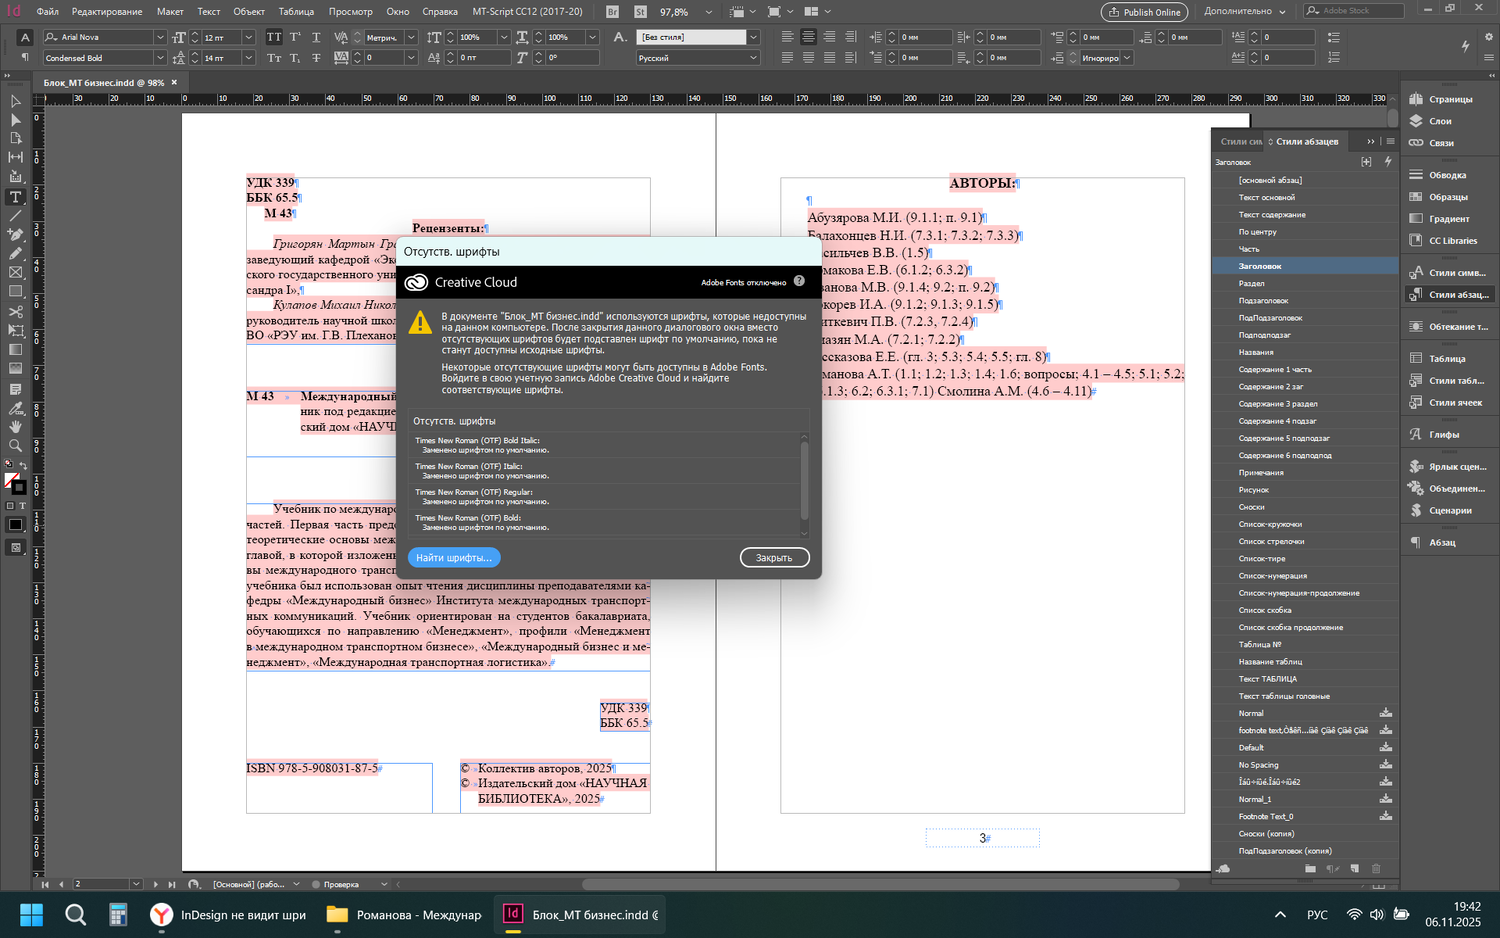Screen dimensions: 1500x938
Task: Open the zoom level 97,8% dropdown
Action: pyautogui.click(x=708, y=12)
